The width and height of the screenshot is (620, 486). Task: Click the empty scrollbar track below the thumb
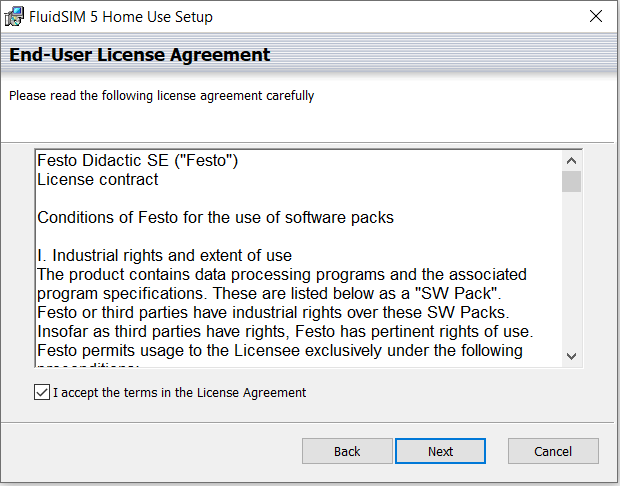[x=571, y=269]
